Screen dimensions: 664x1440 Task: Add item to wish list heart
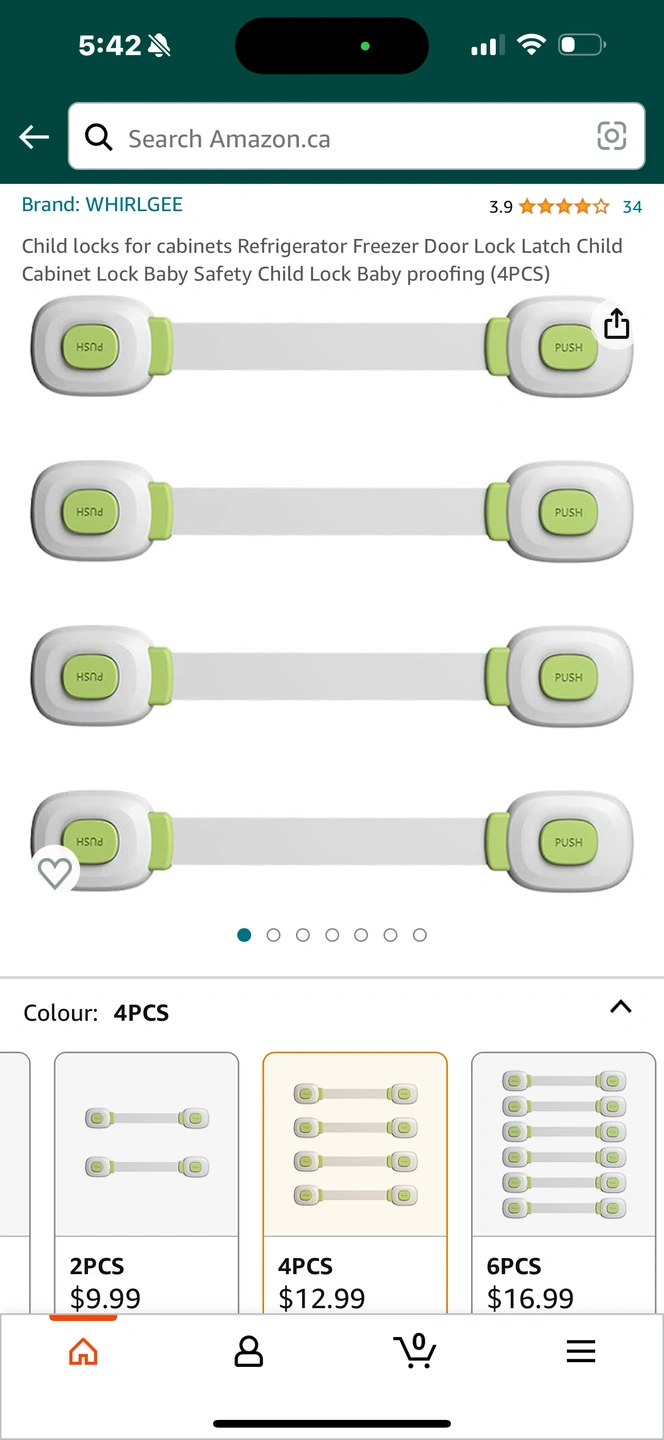pos(55,873)
